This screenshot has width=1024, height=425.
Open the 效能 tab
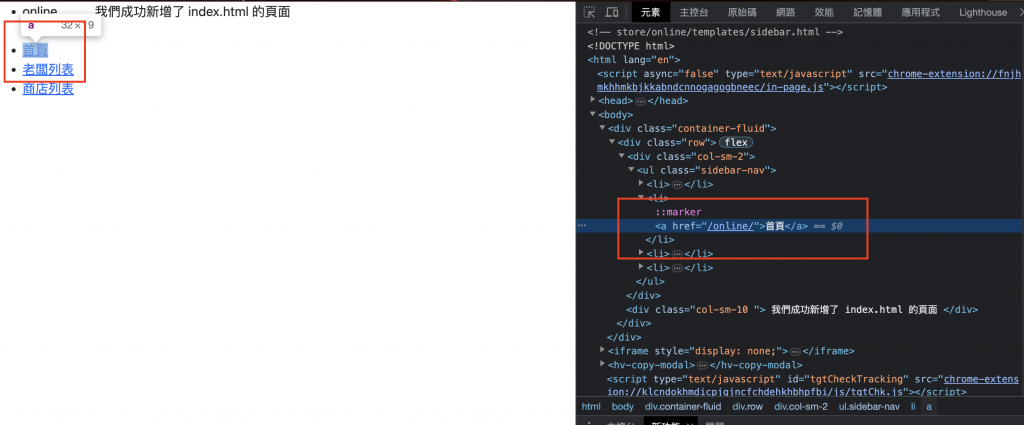click(x=824, y=12)
